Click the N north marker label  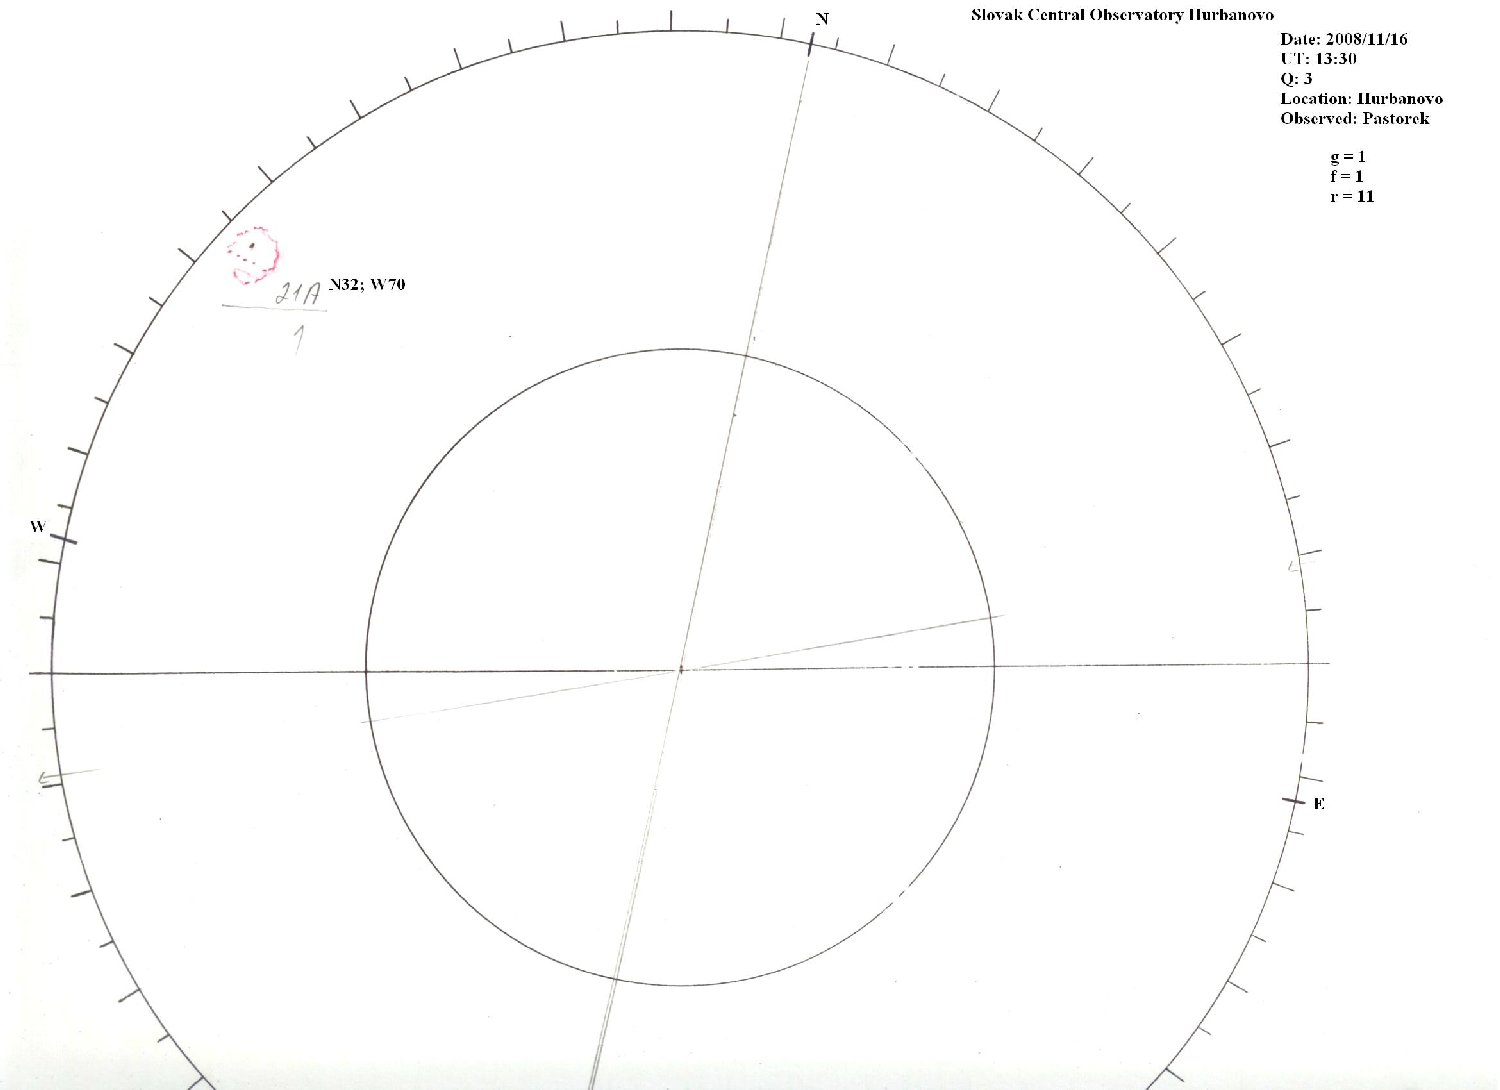(822, 19)
